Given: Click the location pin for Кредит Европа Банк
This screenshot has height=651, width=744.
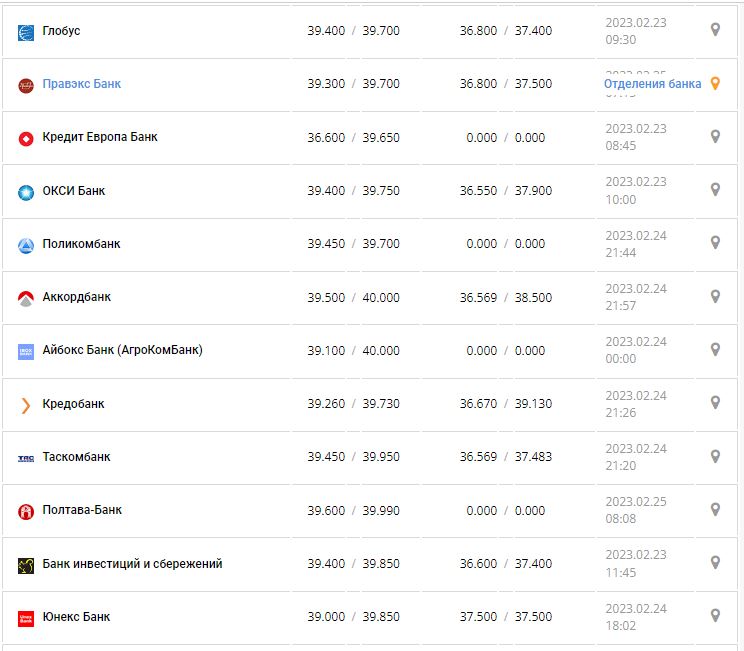Looking at the screenshot, I should click(715, 137).
